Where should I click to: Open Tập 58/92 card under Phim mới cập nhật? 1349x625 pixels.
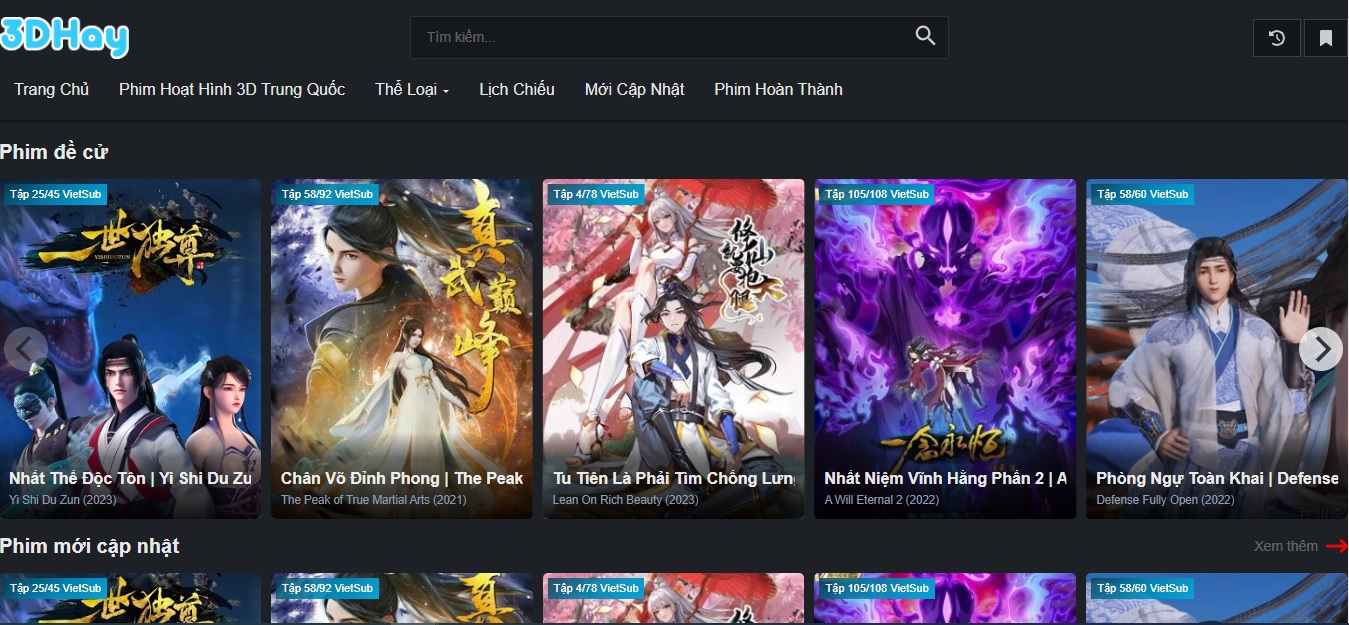click(x=402, y=599)
